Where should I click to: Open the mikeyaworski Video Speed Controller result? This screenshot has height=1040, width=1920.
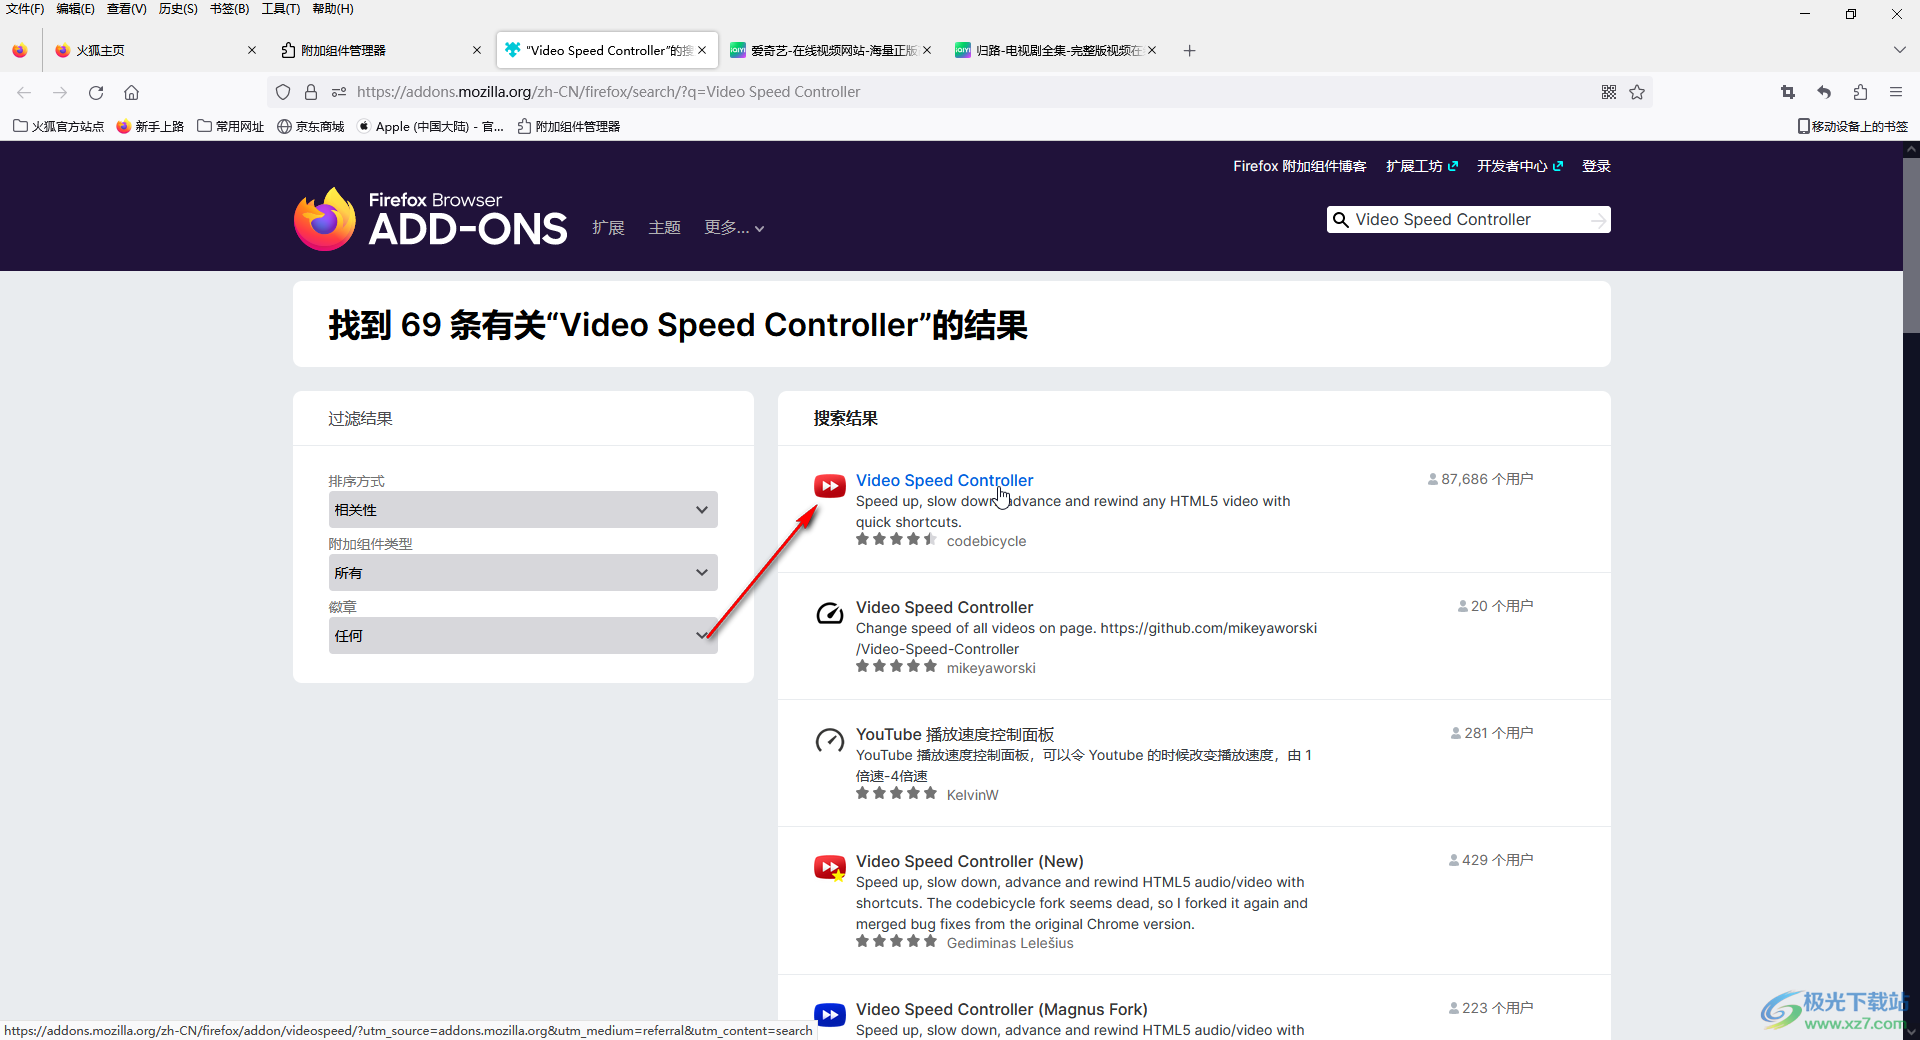click(944, 607)
